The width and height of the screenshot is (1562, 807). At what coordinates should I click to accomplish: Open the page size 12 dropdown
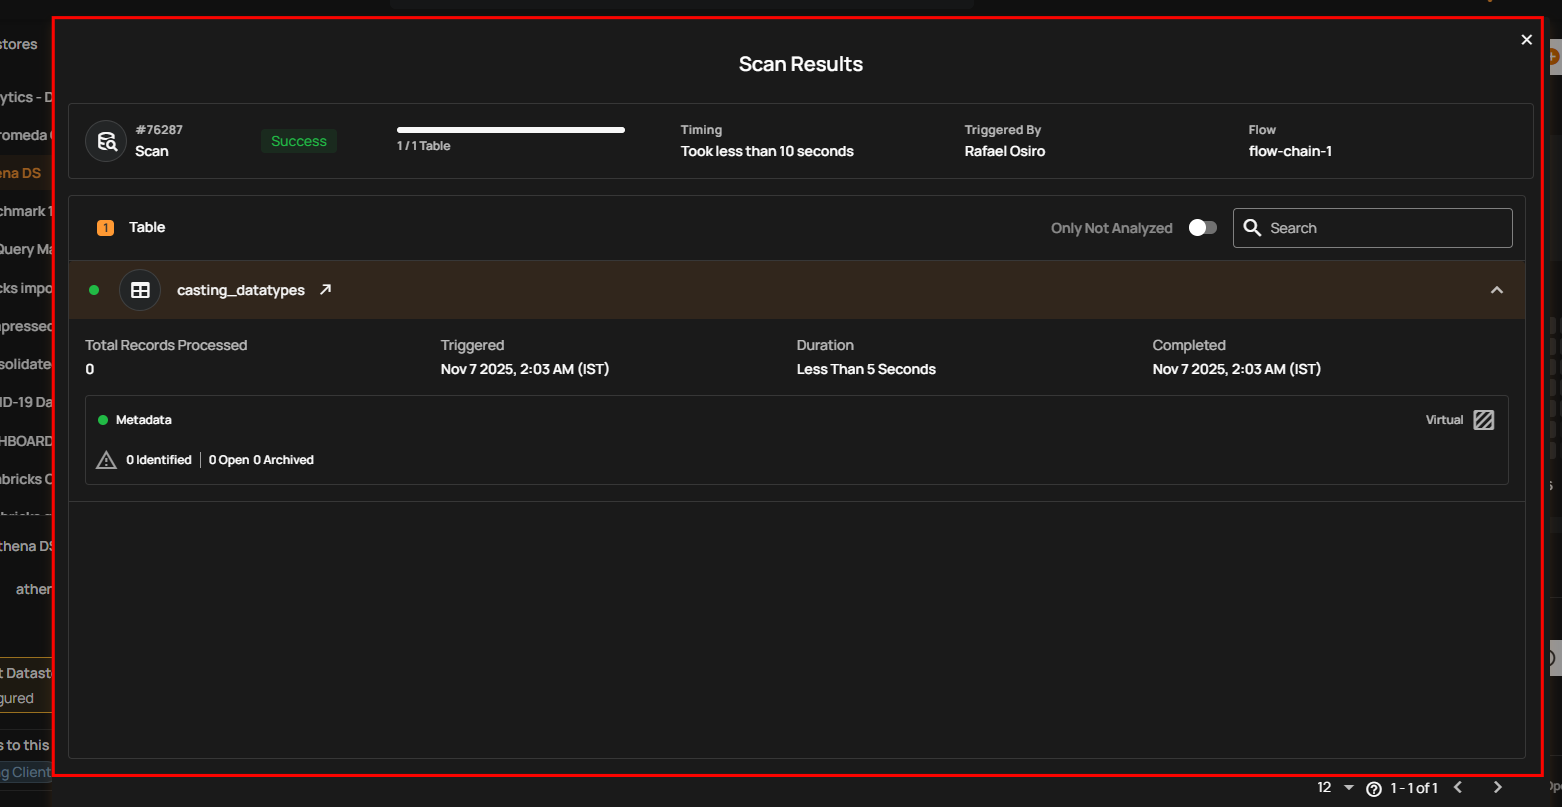[x=1335, y=788]
